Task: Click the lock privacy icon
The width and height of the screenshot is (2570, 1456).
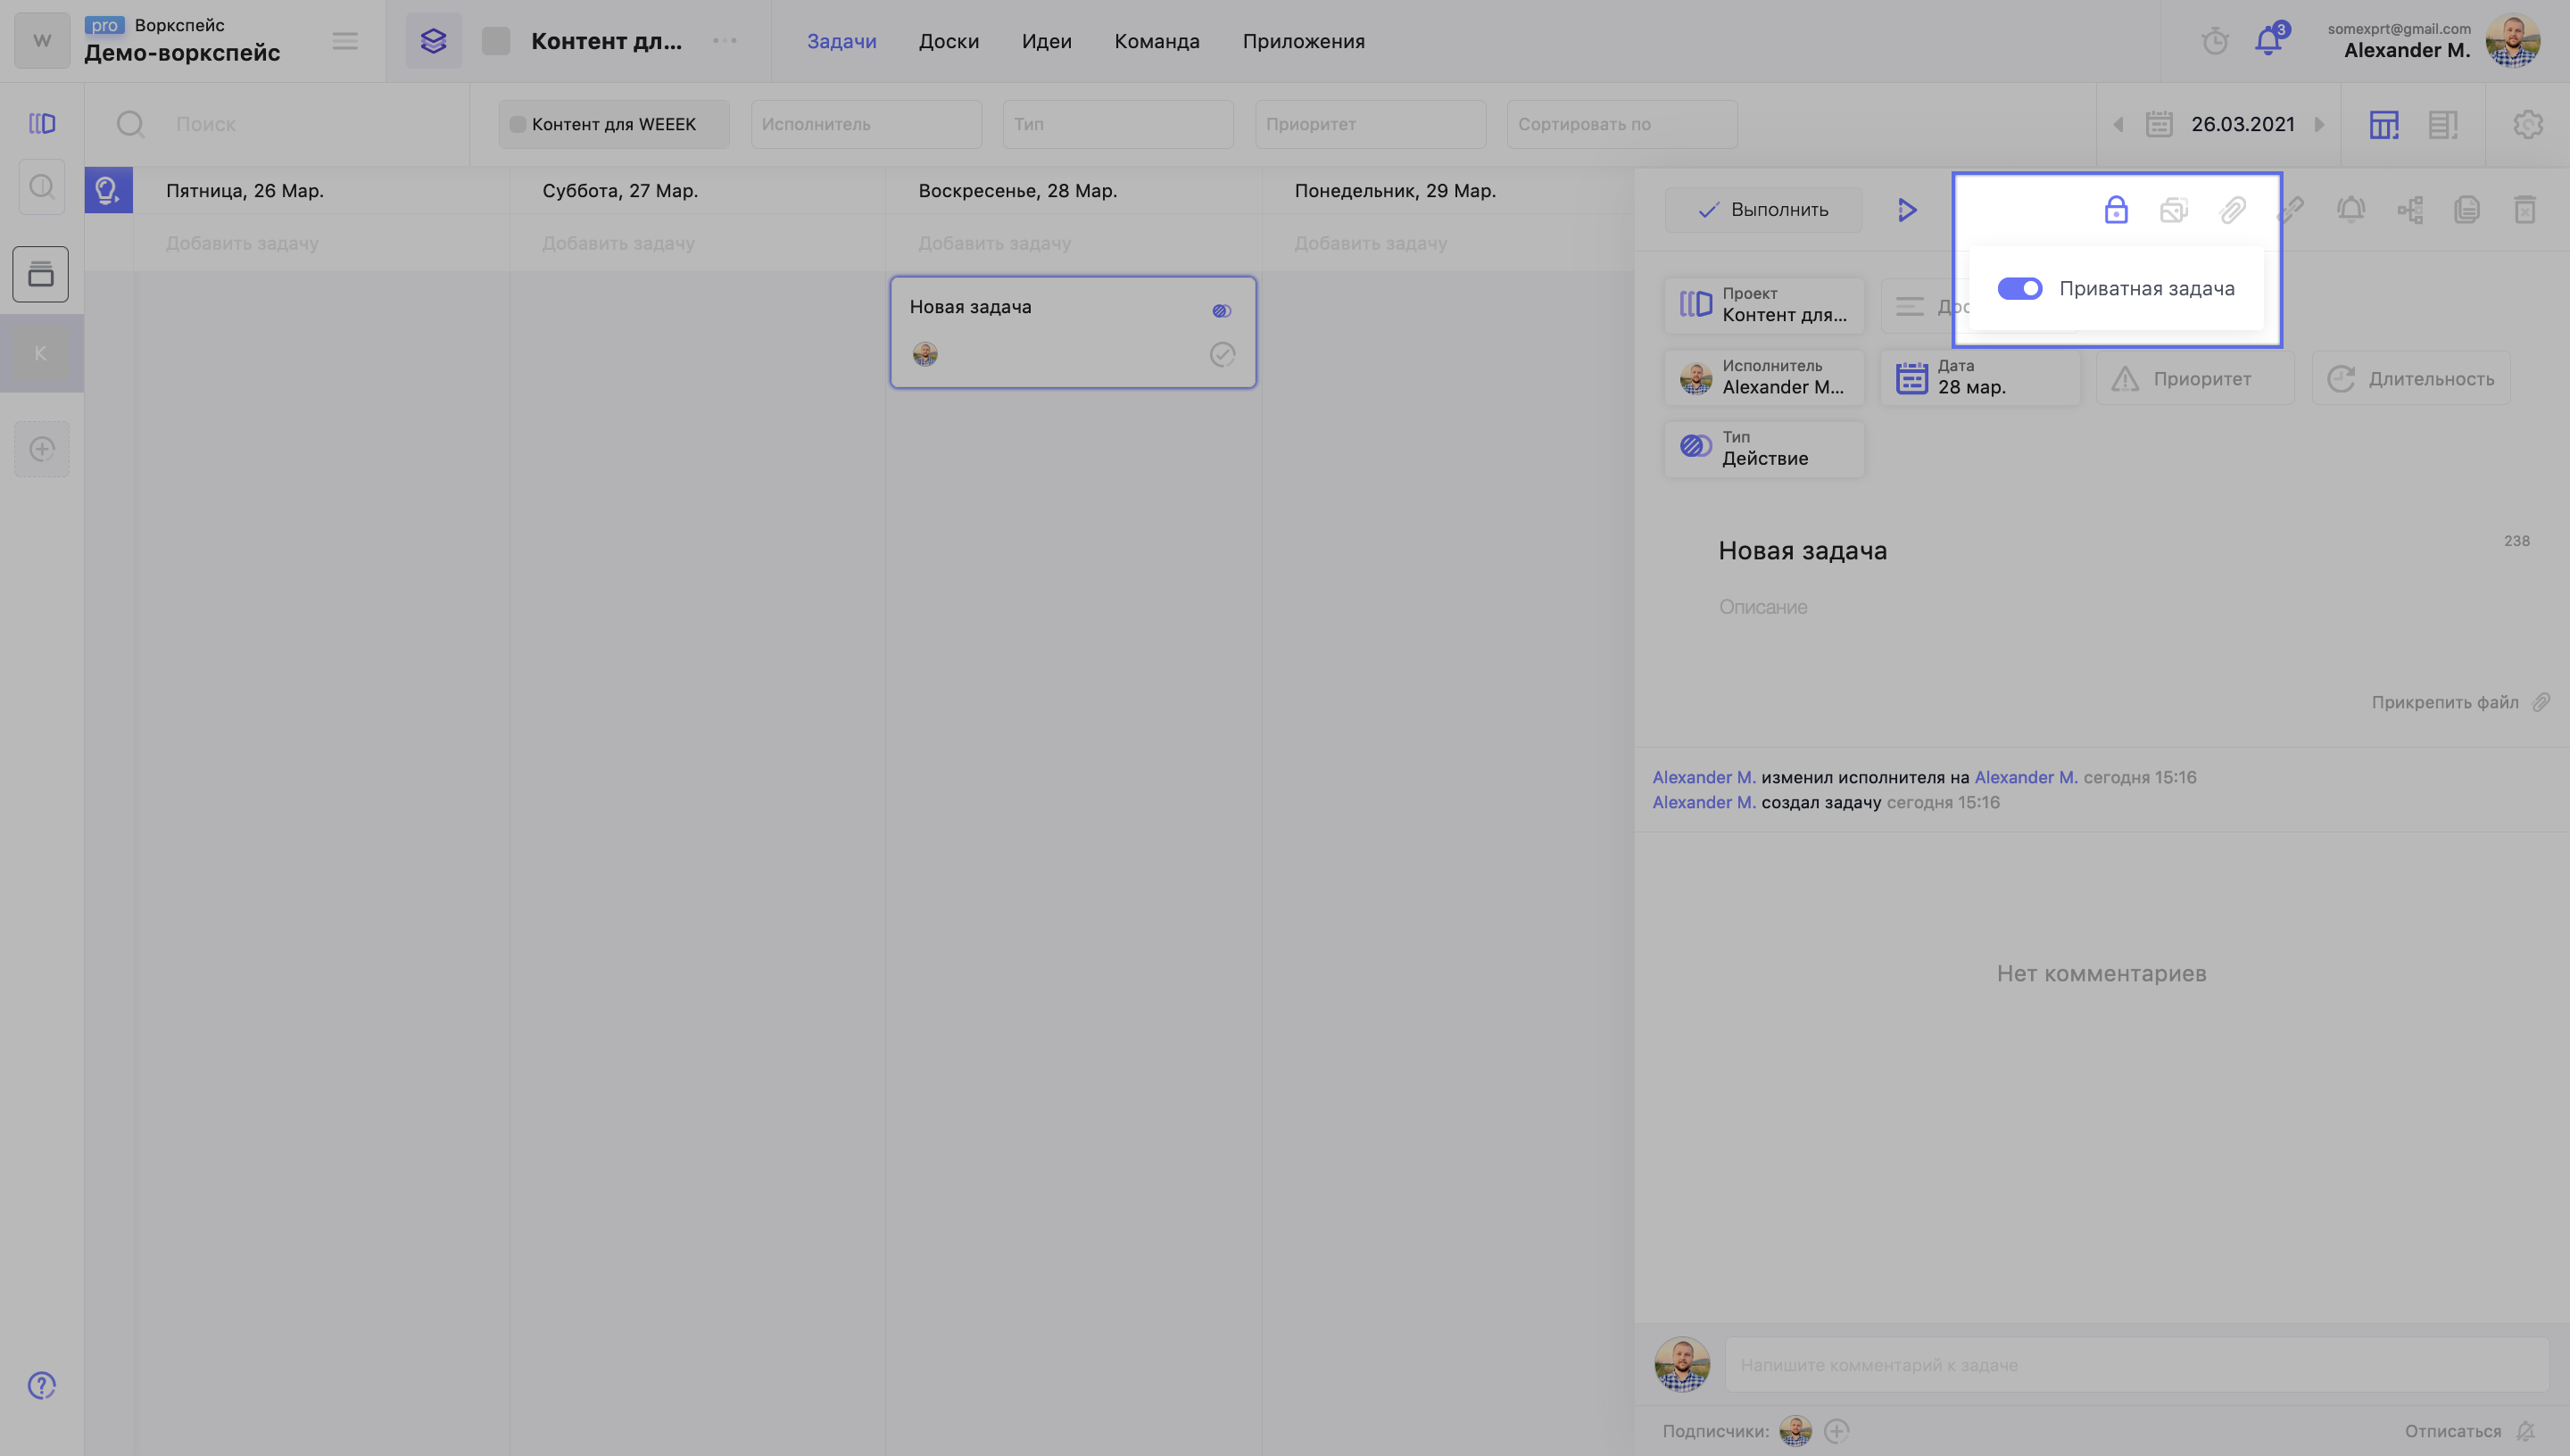Action: coord(2116,210)
